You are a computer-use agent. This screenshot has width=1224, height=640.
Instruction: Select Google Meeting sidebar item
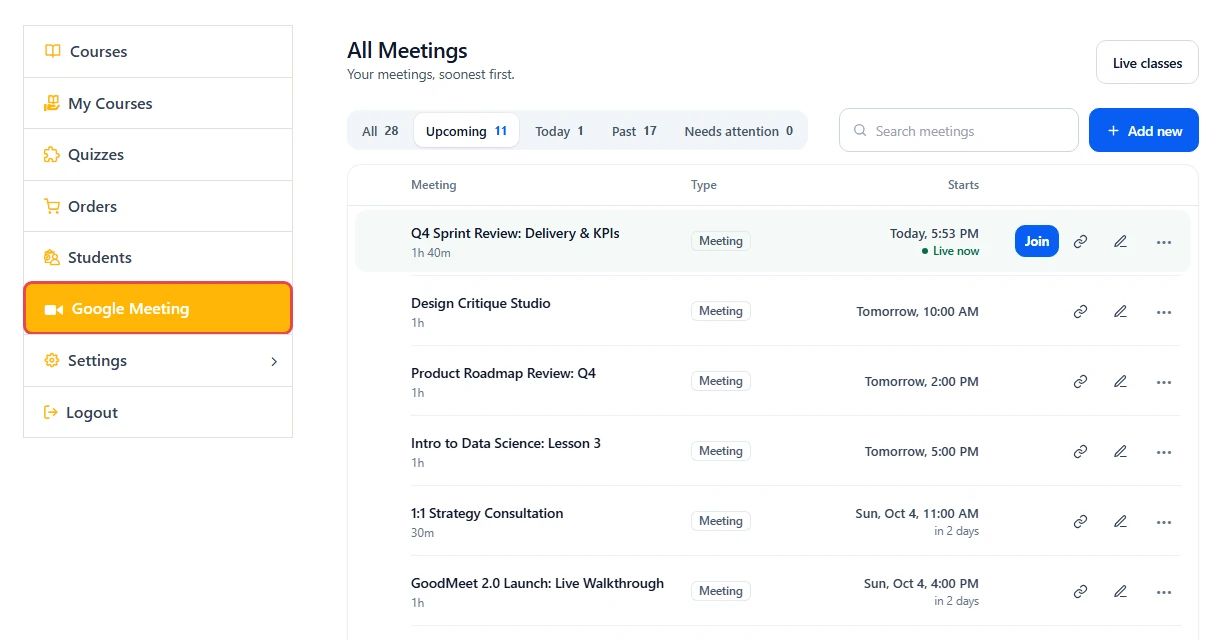pos(158,308)
